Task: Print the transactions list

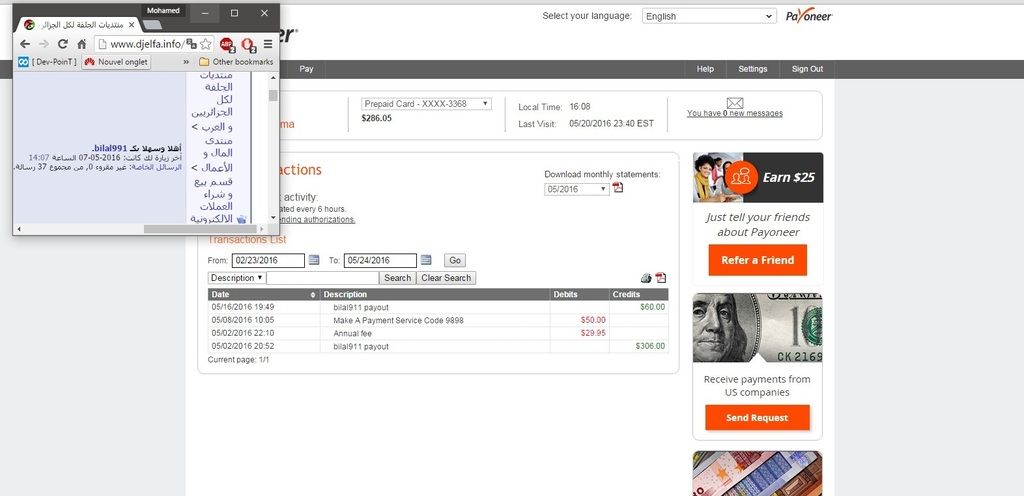Action: point(646,278)
